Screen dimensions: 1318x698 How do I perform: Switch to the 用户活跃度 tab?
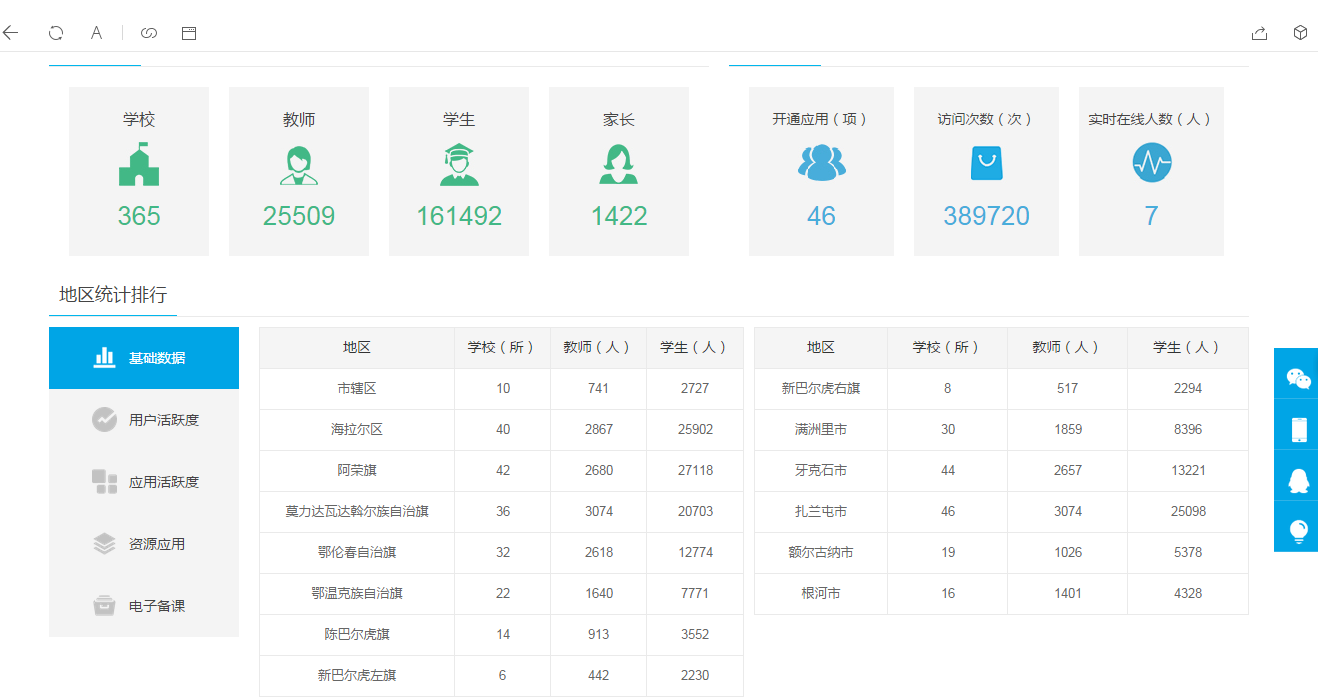coord(144,420)
